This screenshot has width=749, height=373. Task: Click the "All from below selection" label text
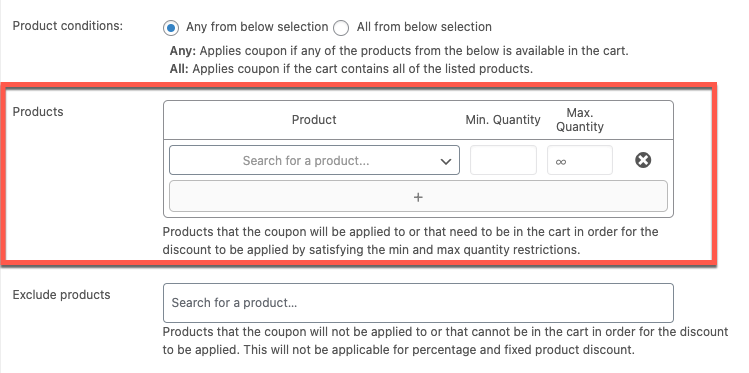(424, 27)
